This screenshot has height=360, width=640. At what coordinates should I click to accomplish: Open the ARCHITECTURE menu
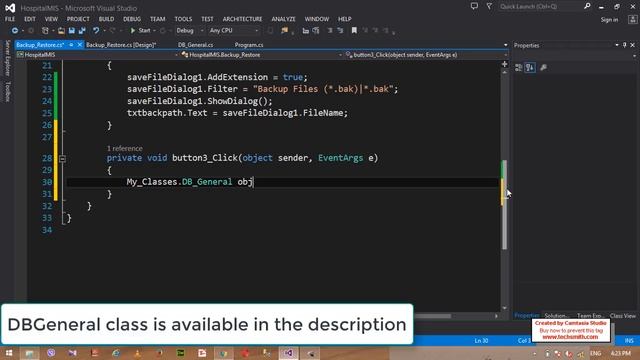pos(242,19)
